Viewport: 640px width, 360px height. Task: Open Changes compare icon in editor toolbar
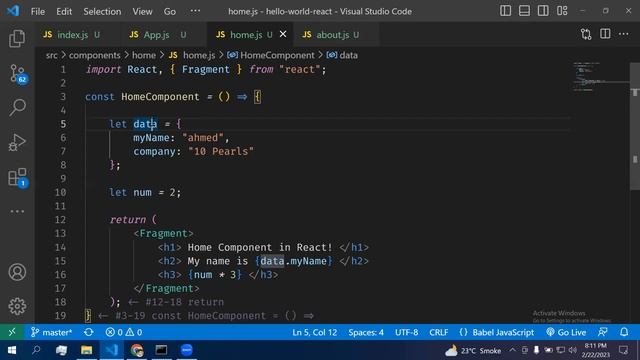pos(586,34)
